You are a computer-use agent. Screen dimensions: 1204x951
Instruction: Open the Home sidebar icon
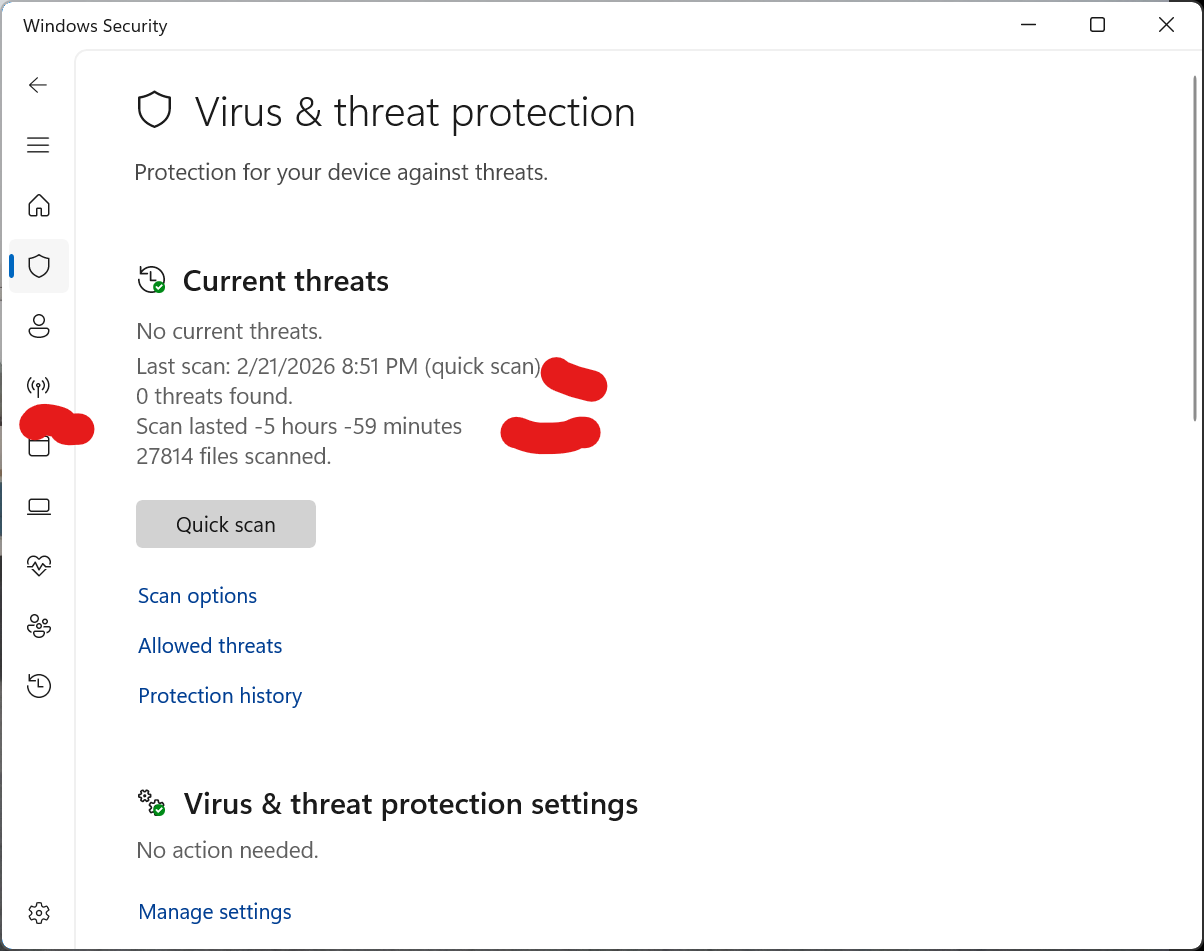(38, 206)
